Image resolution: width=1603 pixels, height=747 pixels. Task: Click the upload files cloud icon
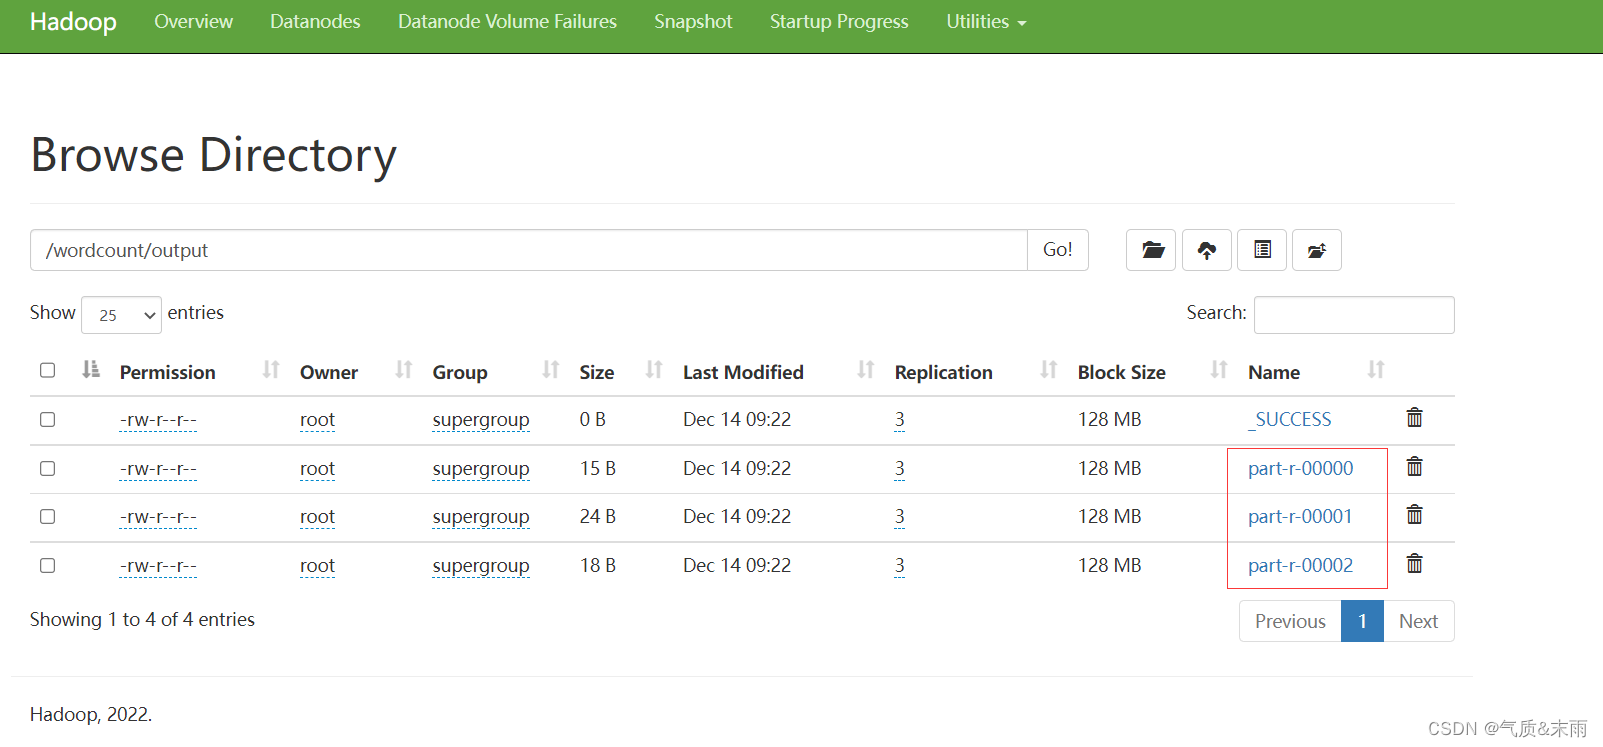(x=1207, y=250)
